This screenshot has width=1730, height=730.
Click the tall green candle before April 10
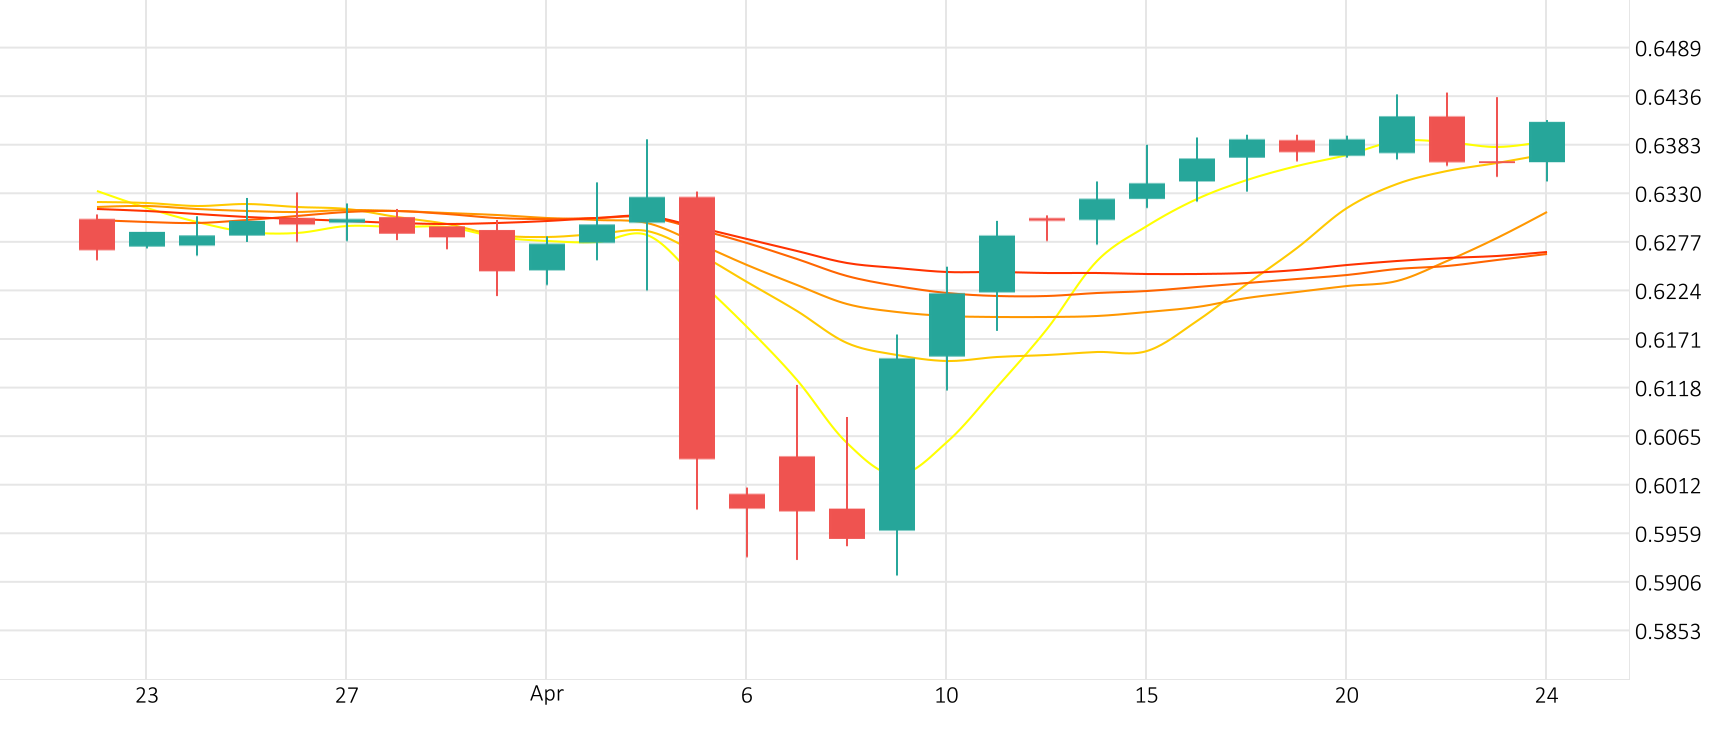point(897,444)
